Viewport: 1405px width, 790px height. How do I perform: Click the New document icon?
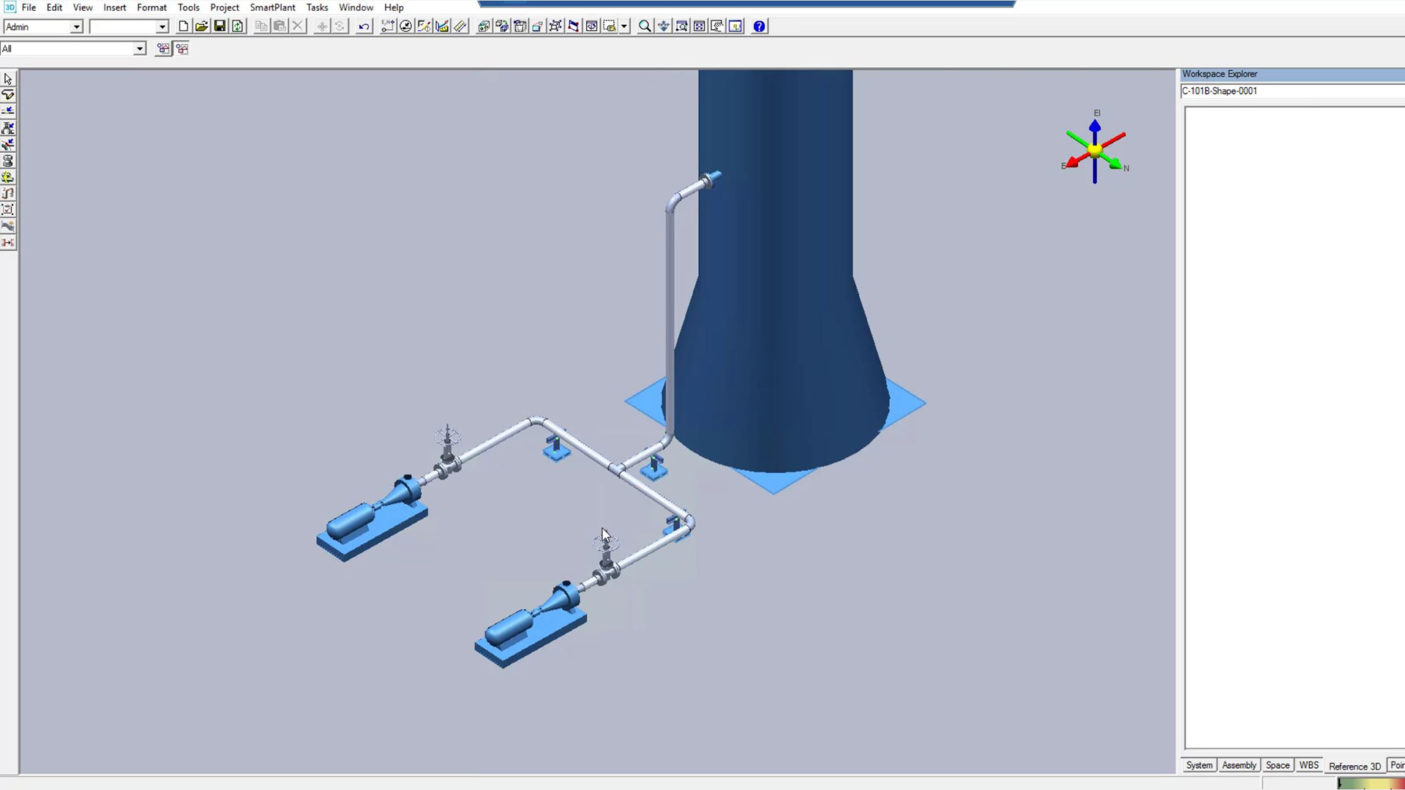click(x=183, y=27)
